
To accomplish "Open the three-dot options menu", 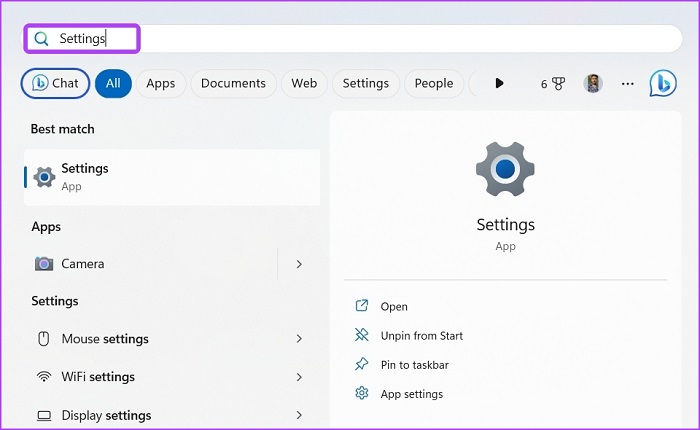I will tap(628, 83).
